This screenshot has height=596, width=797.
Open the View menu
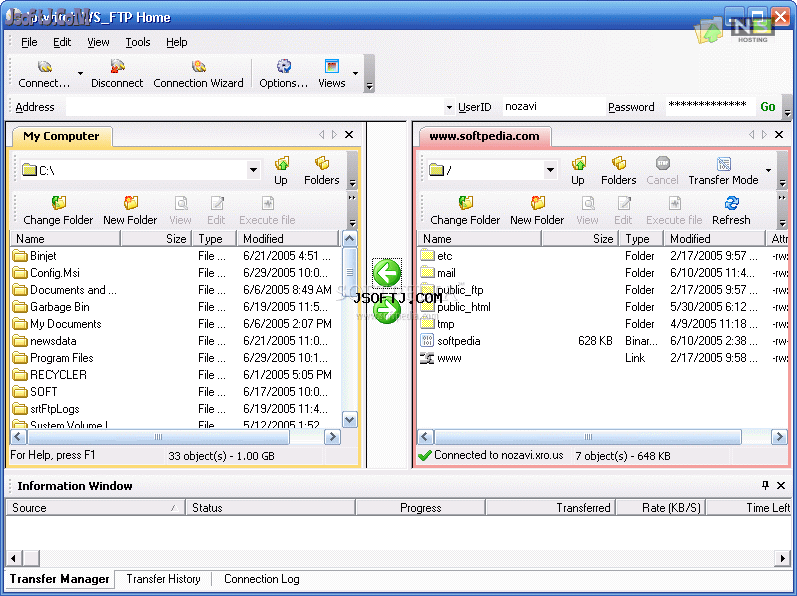pos(98,42)
